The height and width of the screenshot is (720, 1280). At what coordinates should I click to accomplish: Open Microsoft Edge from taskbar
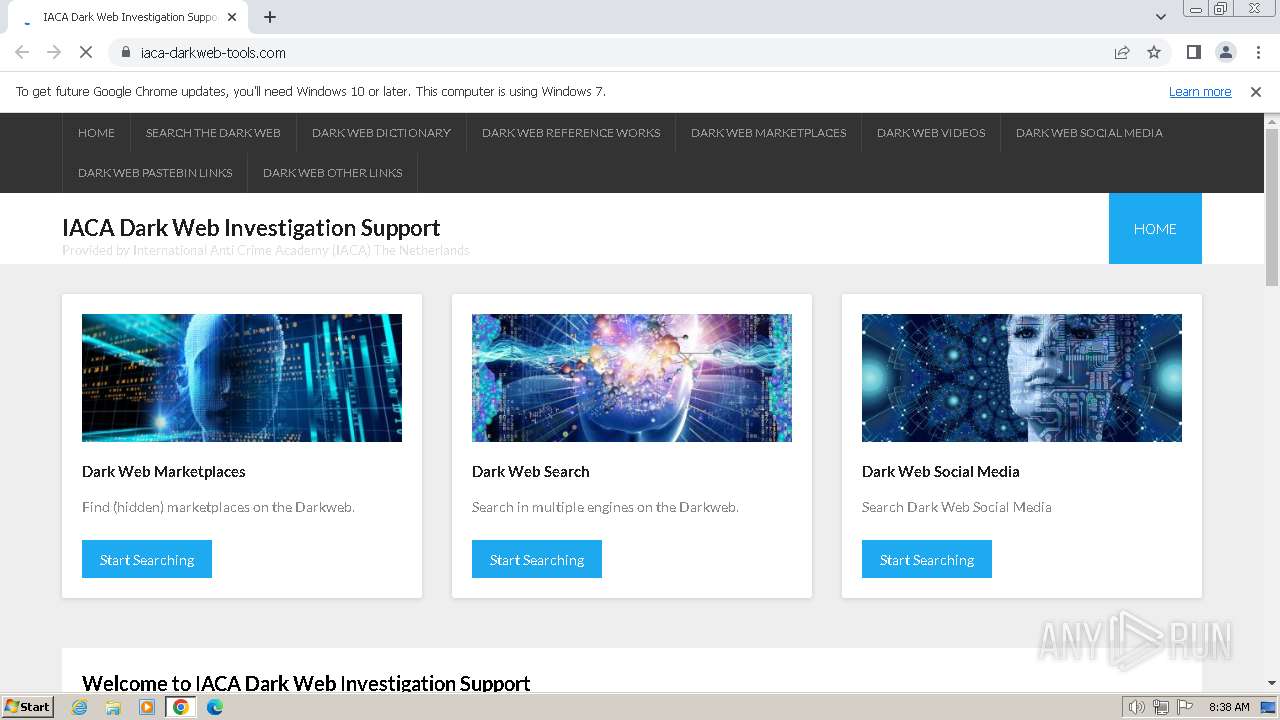(215, 707)
